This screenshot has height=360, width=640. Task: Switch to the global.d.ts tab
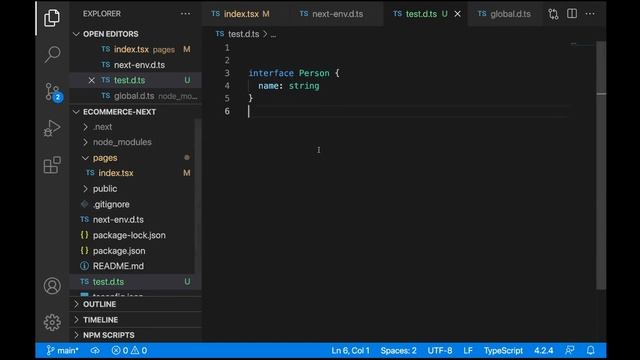pos(504,14)
